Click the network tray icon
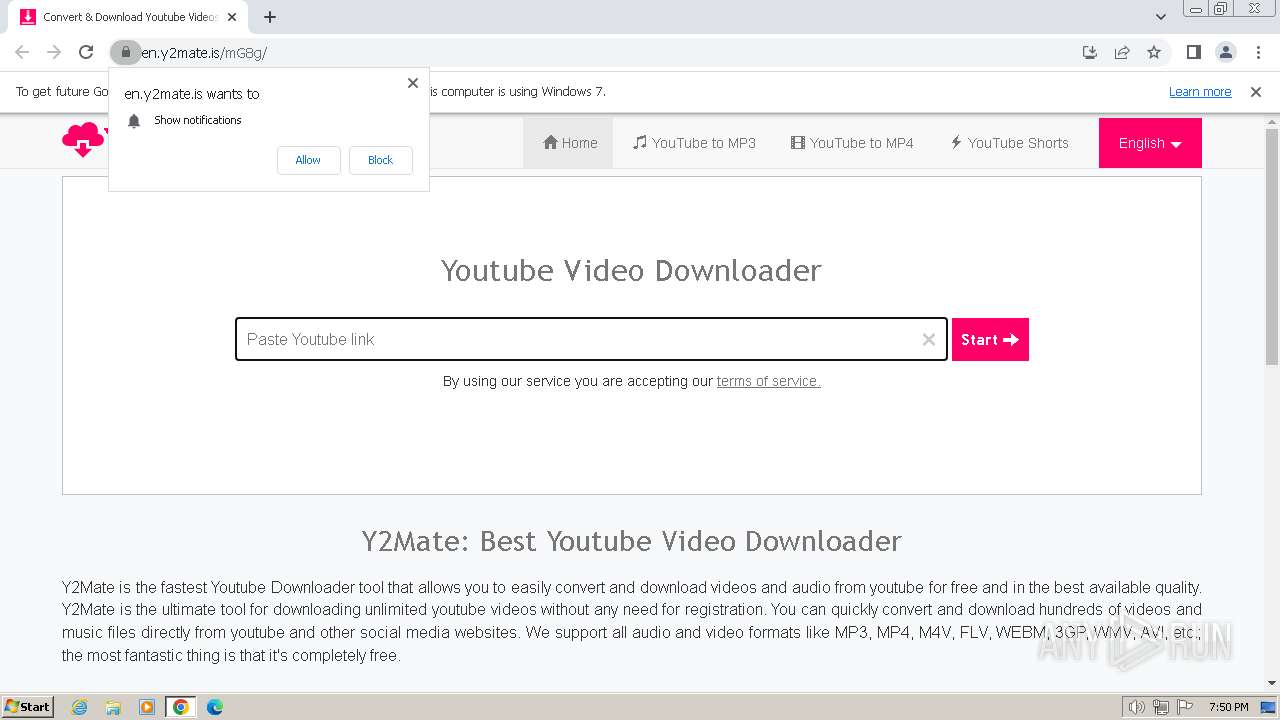1280x720 pixels. point(1161,707)
